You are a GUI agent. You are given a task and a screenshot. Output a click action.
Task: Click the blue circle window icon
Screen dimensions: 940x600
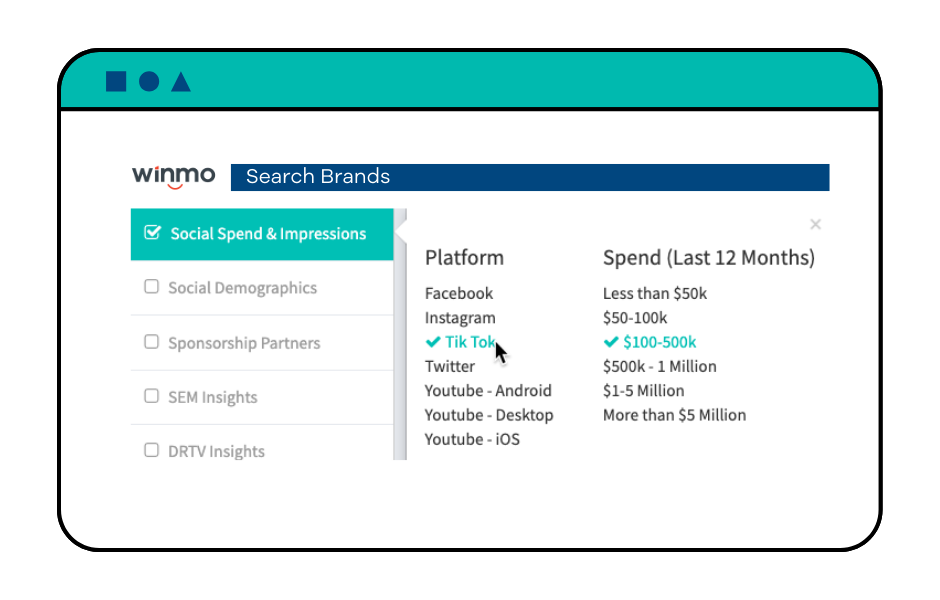pos(149,82)
